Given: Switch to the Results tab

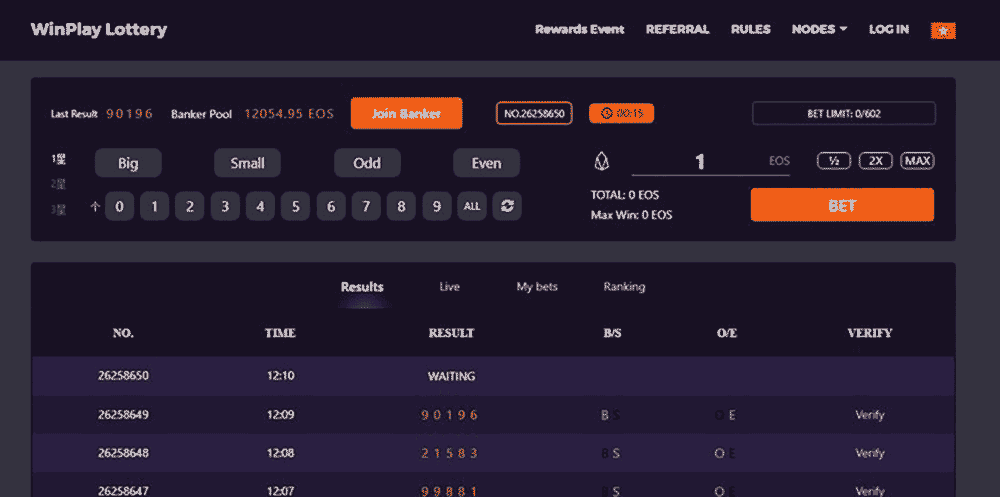Looking at the screenshot, I should point(362,287).
